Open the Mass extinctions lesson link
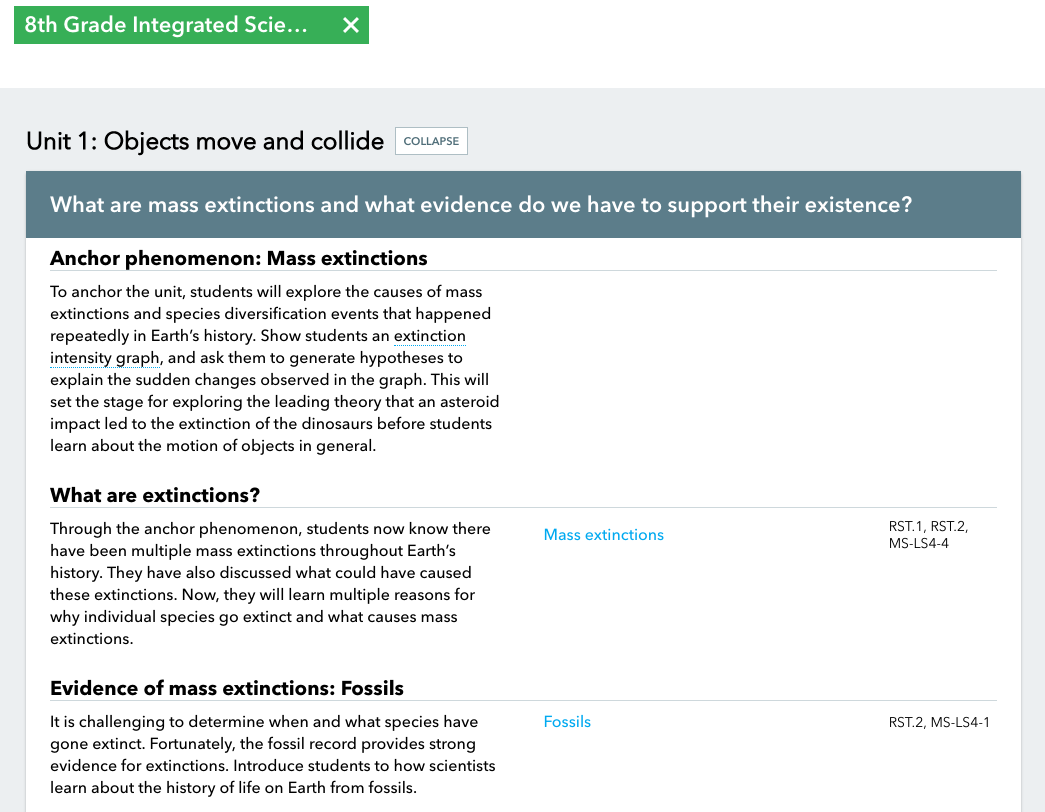Image resolution: width=1045 pixels, height=812 pixels. (603, 535)
